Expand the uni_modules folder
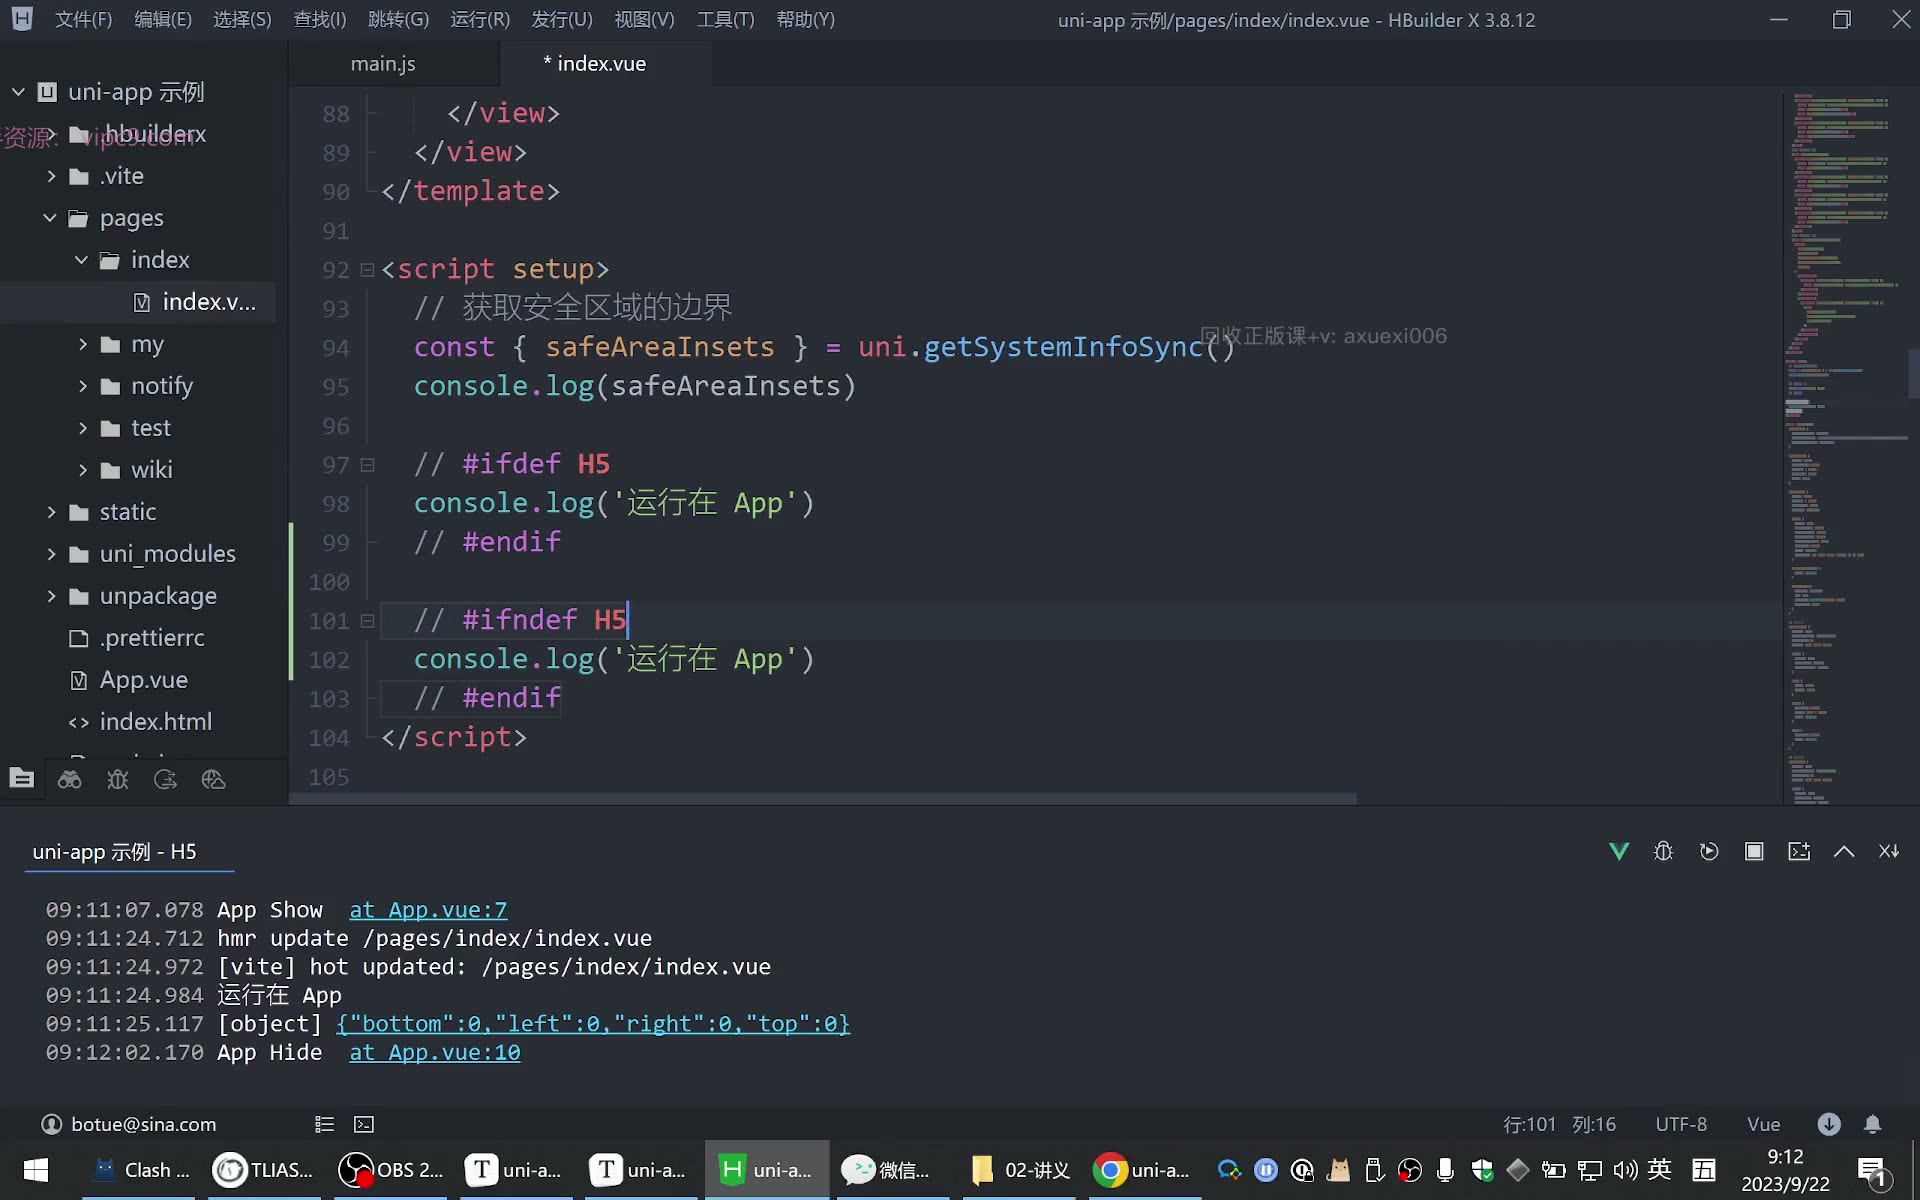 (x=52, y=554)
